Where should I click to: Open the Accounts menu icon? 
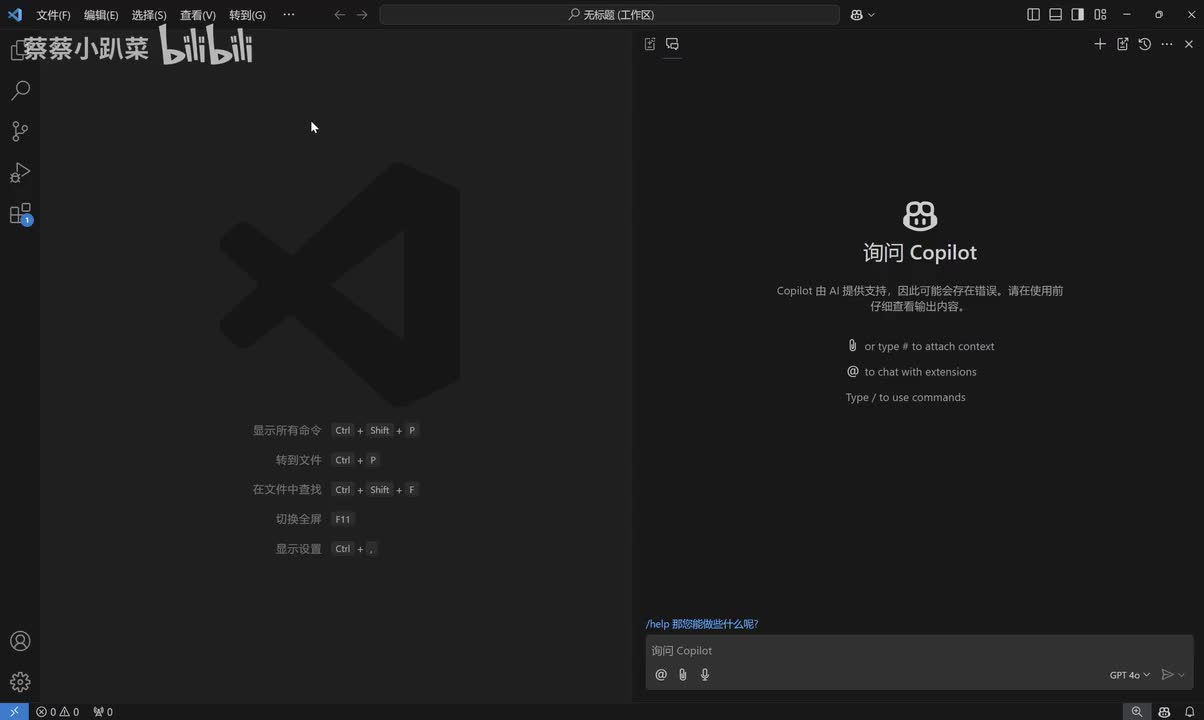coord(20,641)
